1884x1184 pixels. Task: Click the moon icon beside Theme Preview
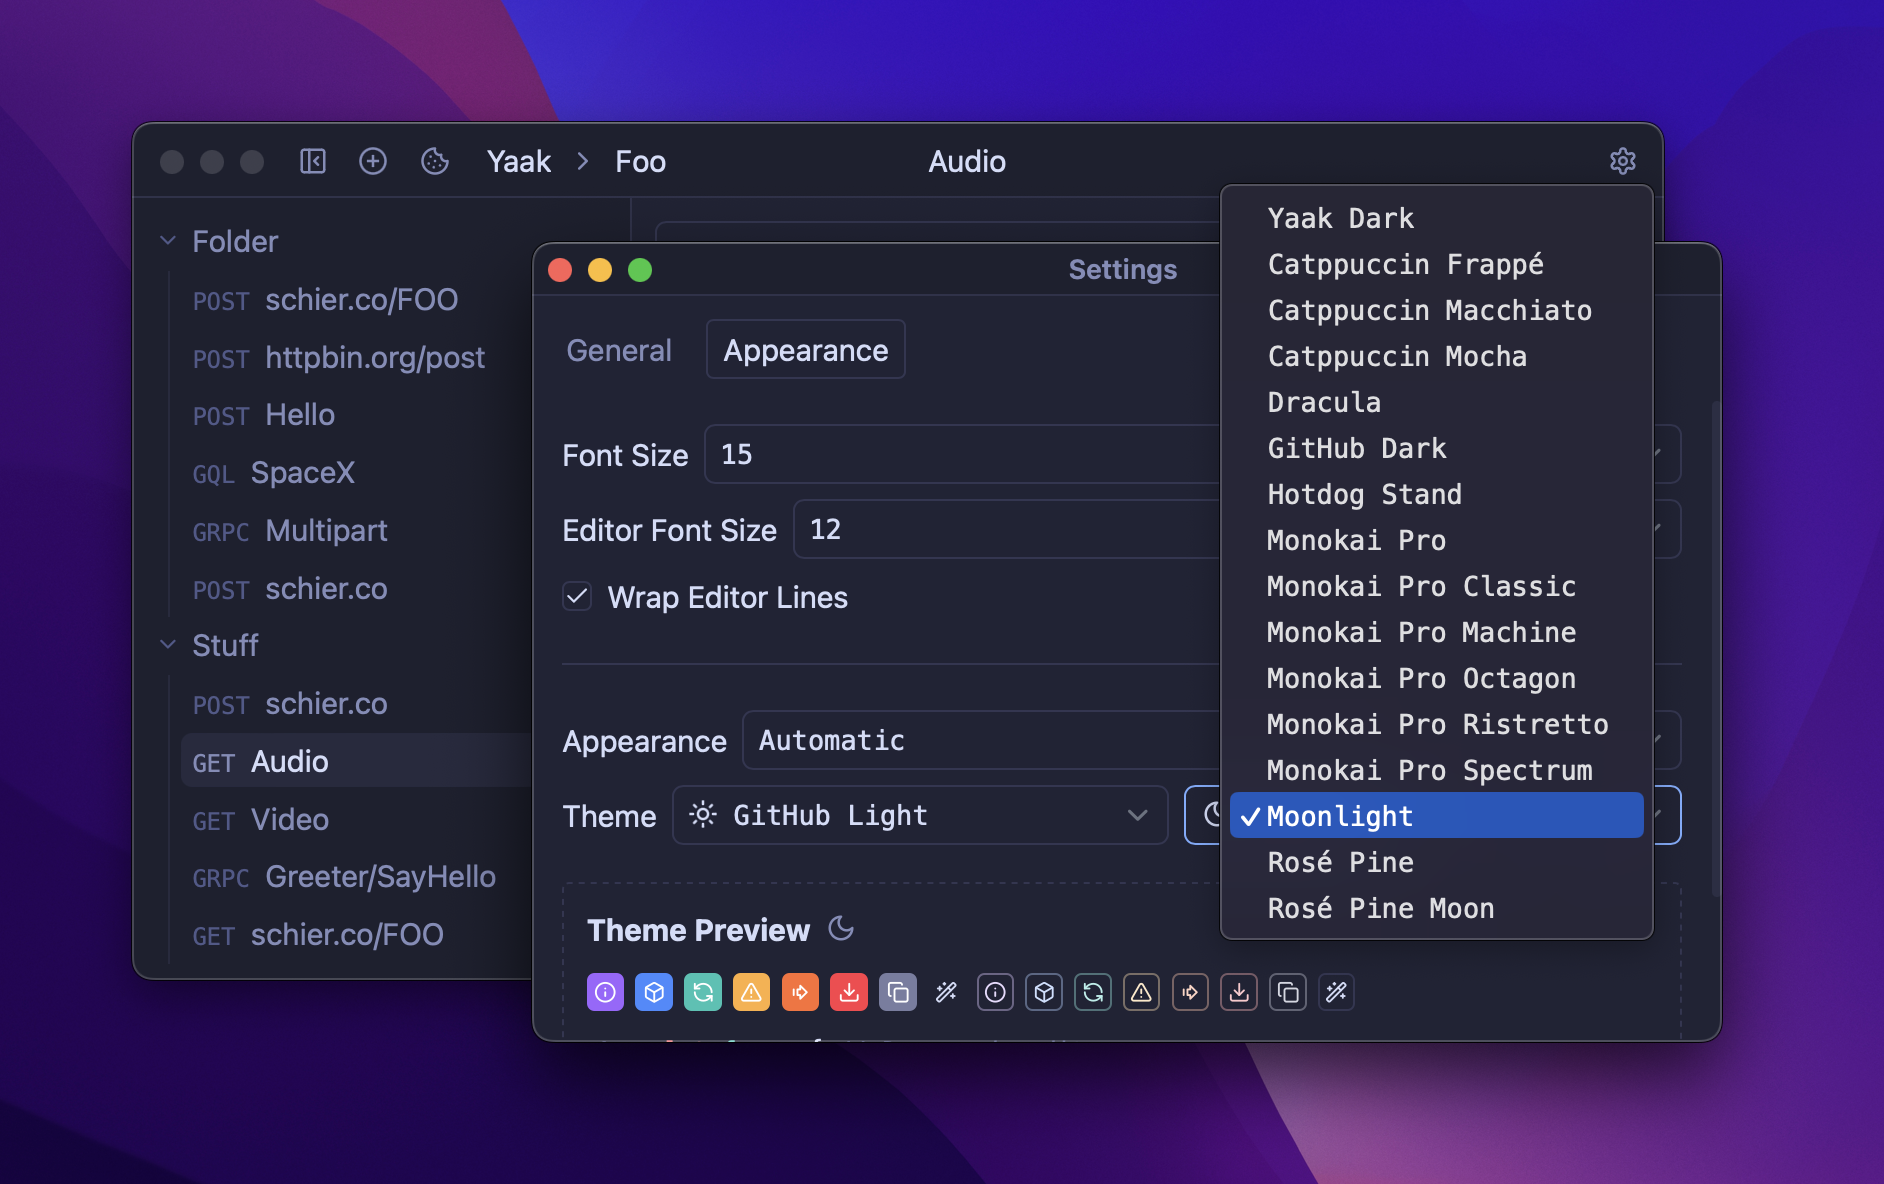coord(841,929)
